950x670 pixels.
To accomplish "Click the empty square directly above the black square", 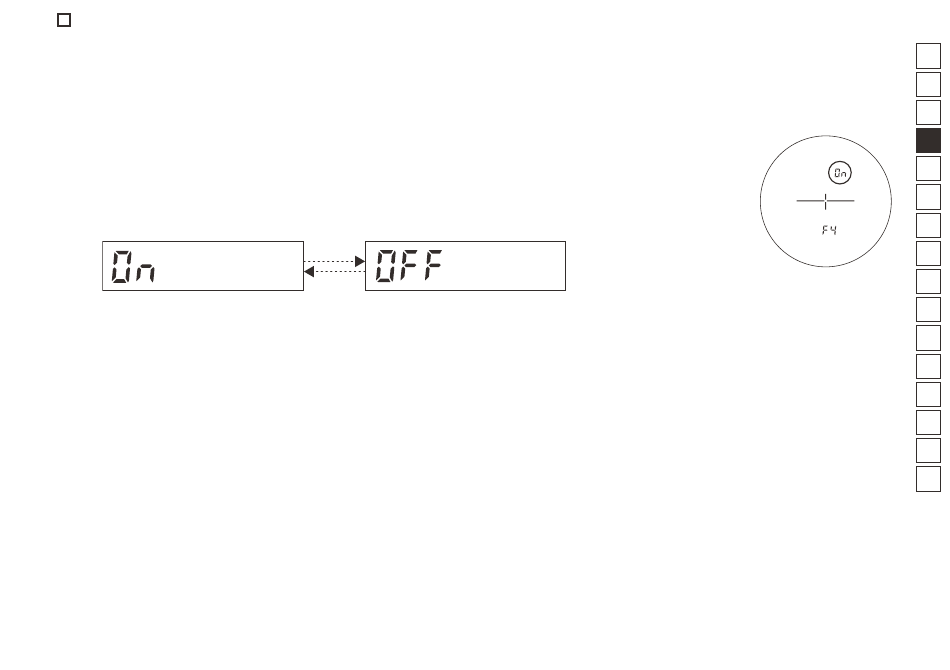I will point(928,112).
